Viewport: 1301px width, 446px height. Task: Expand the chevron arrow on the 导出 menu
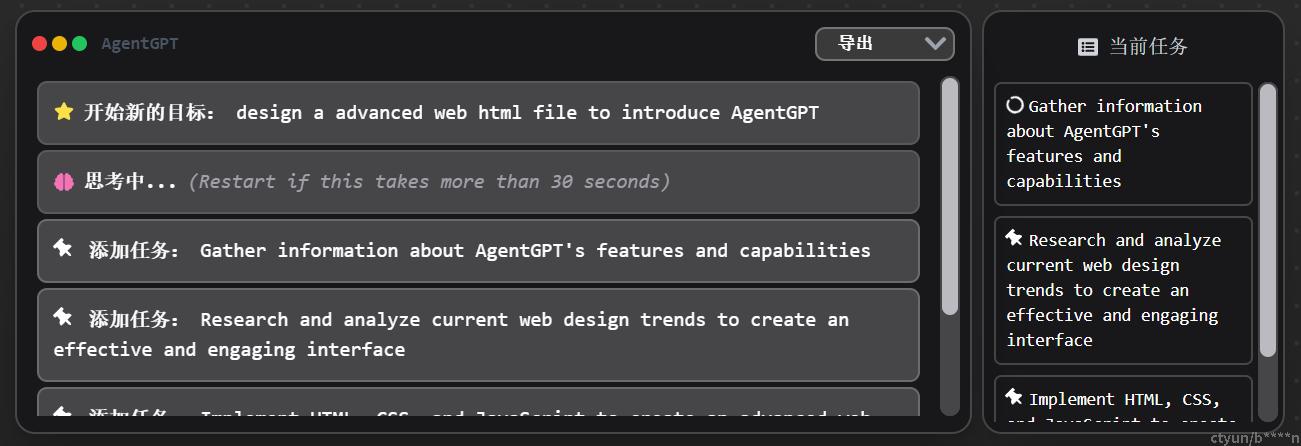[x=936, y=43]
